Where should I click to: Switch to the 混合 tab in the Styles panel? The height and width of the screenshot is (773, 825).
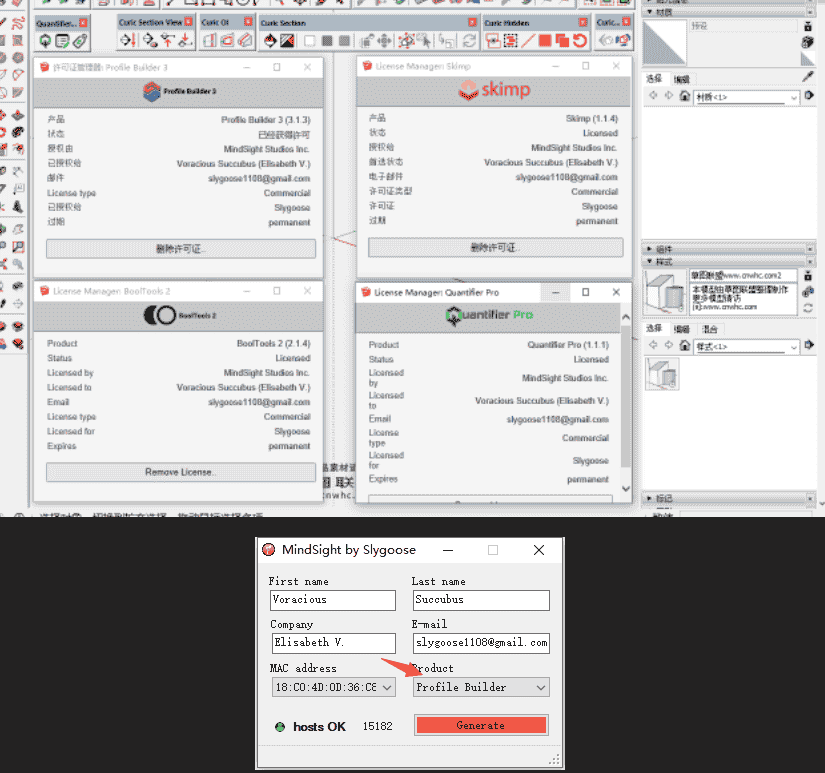[x=710, y=330]
